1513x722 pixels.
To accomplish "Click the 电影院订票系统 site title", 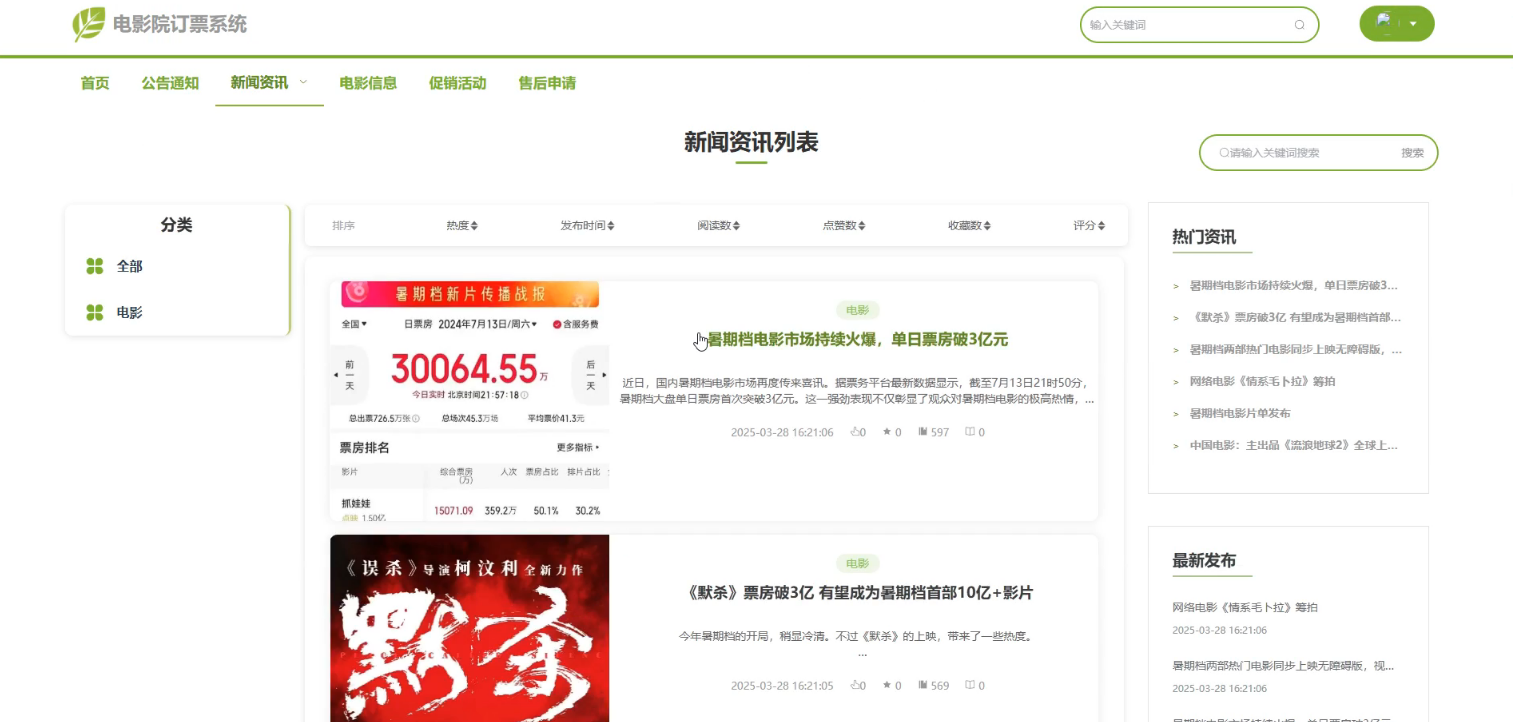I will click(x=180, y=24).
